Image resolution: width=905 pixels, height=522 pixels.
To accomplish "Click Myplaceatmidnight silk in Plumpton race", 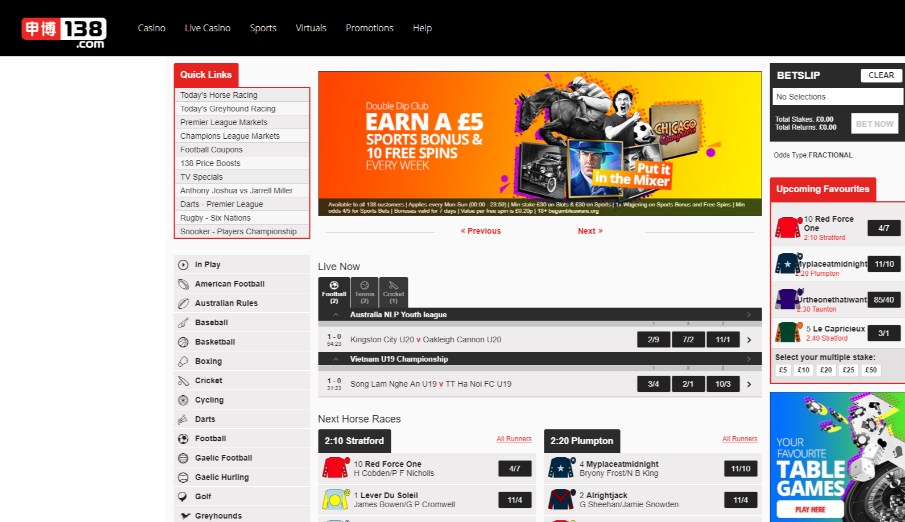I will point(561,468).
